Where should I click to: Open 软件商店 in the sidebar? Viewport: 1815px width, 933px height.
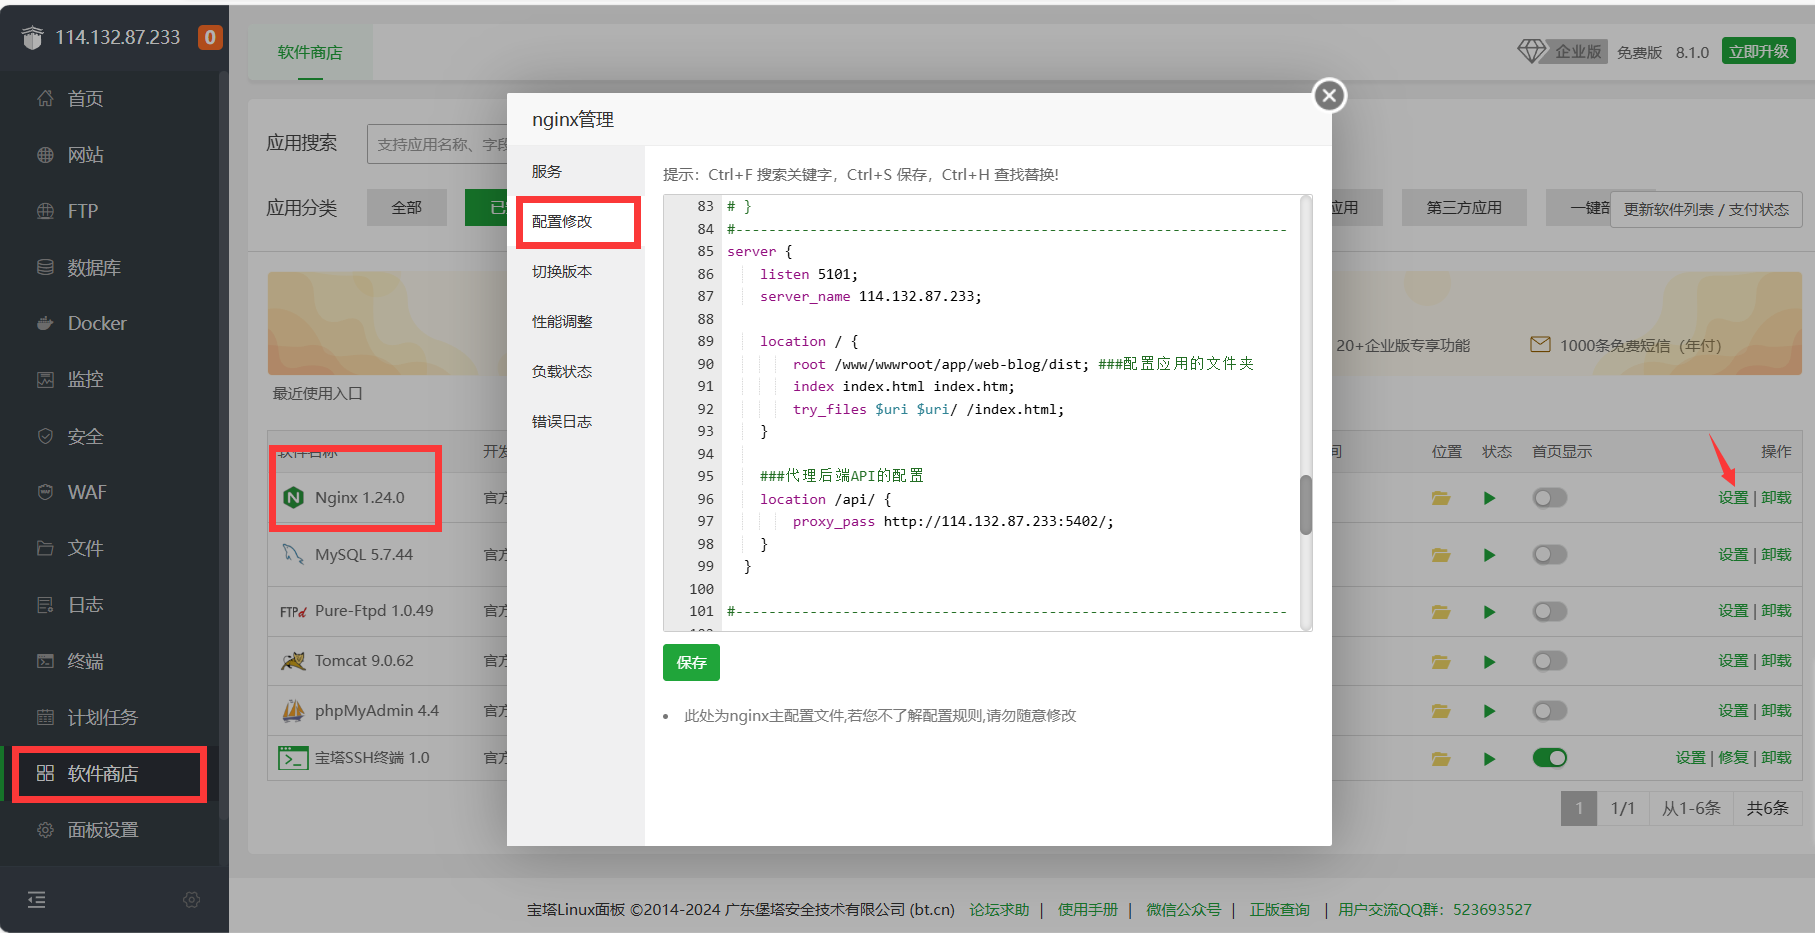(102, 774)
